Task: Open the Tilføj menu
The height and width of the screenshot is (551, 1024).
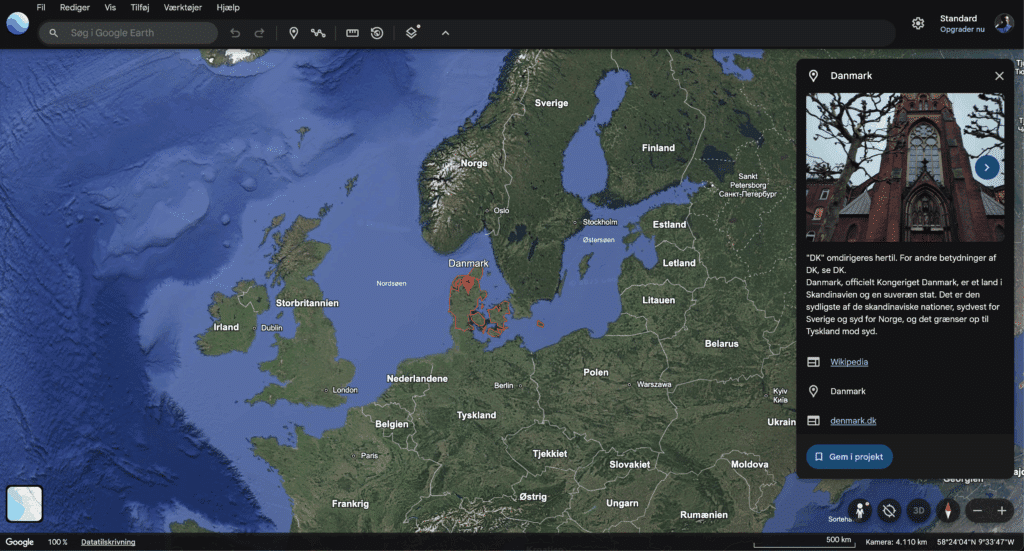Action: coord(140,7)
